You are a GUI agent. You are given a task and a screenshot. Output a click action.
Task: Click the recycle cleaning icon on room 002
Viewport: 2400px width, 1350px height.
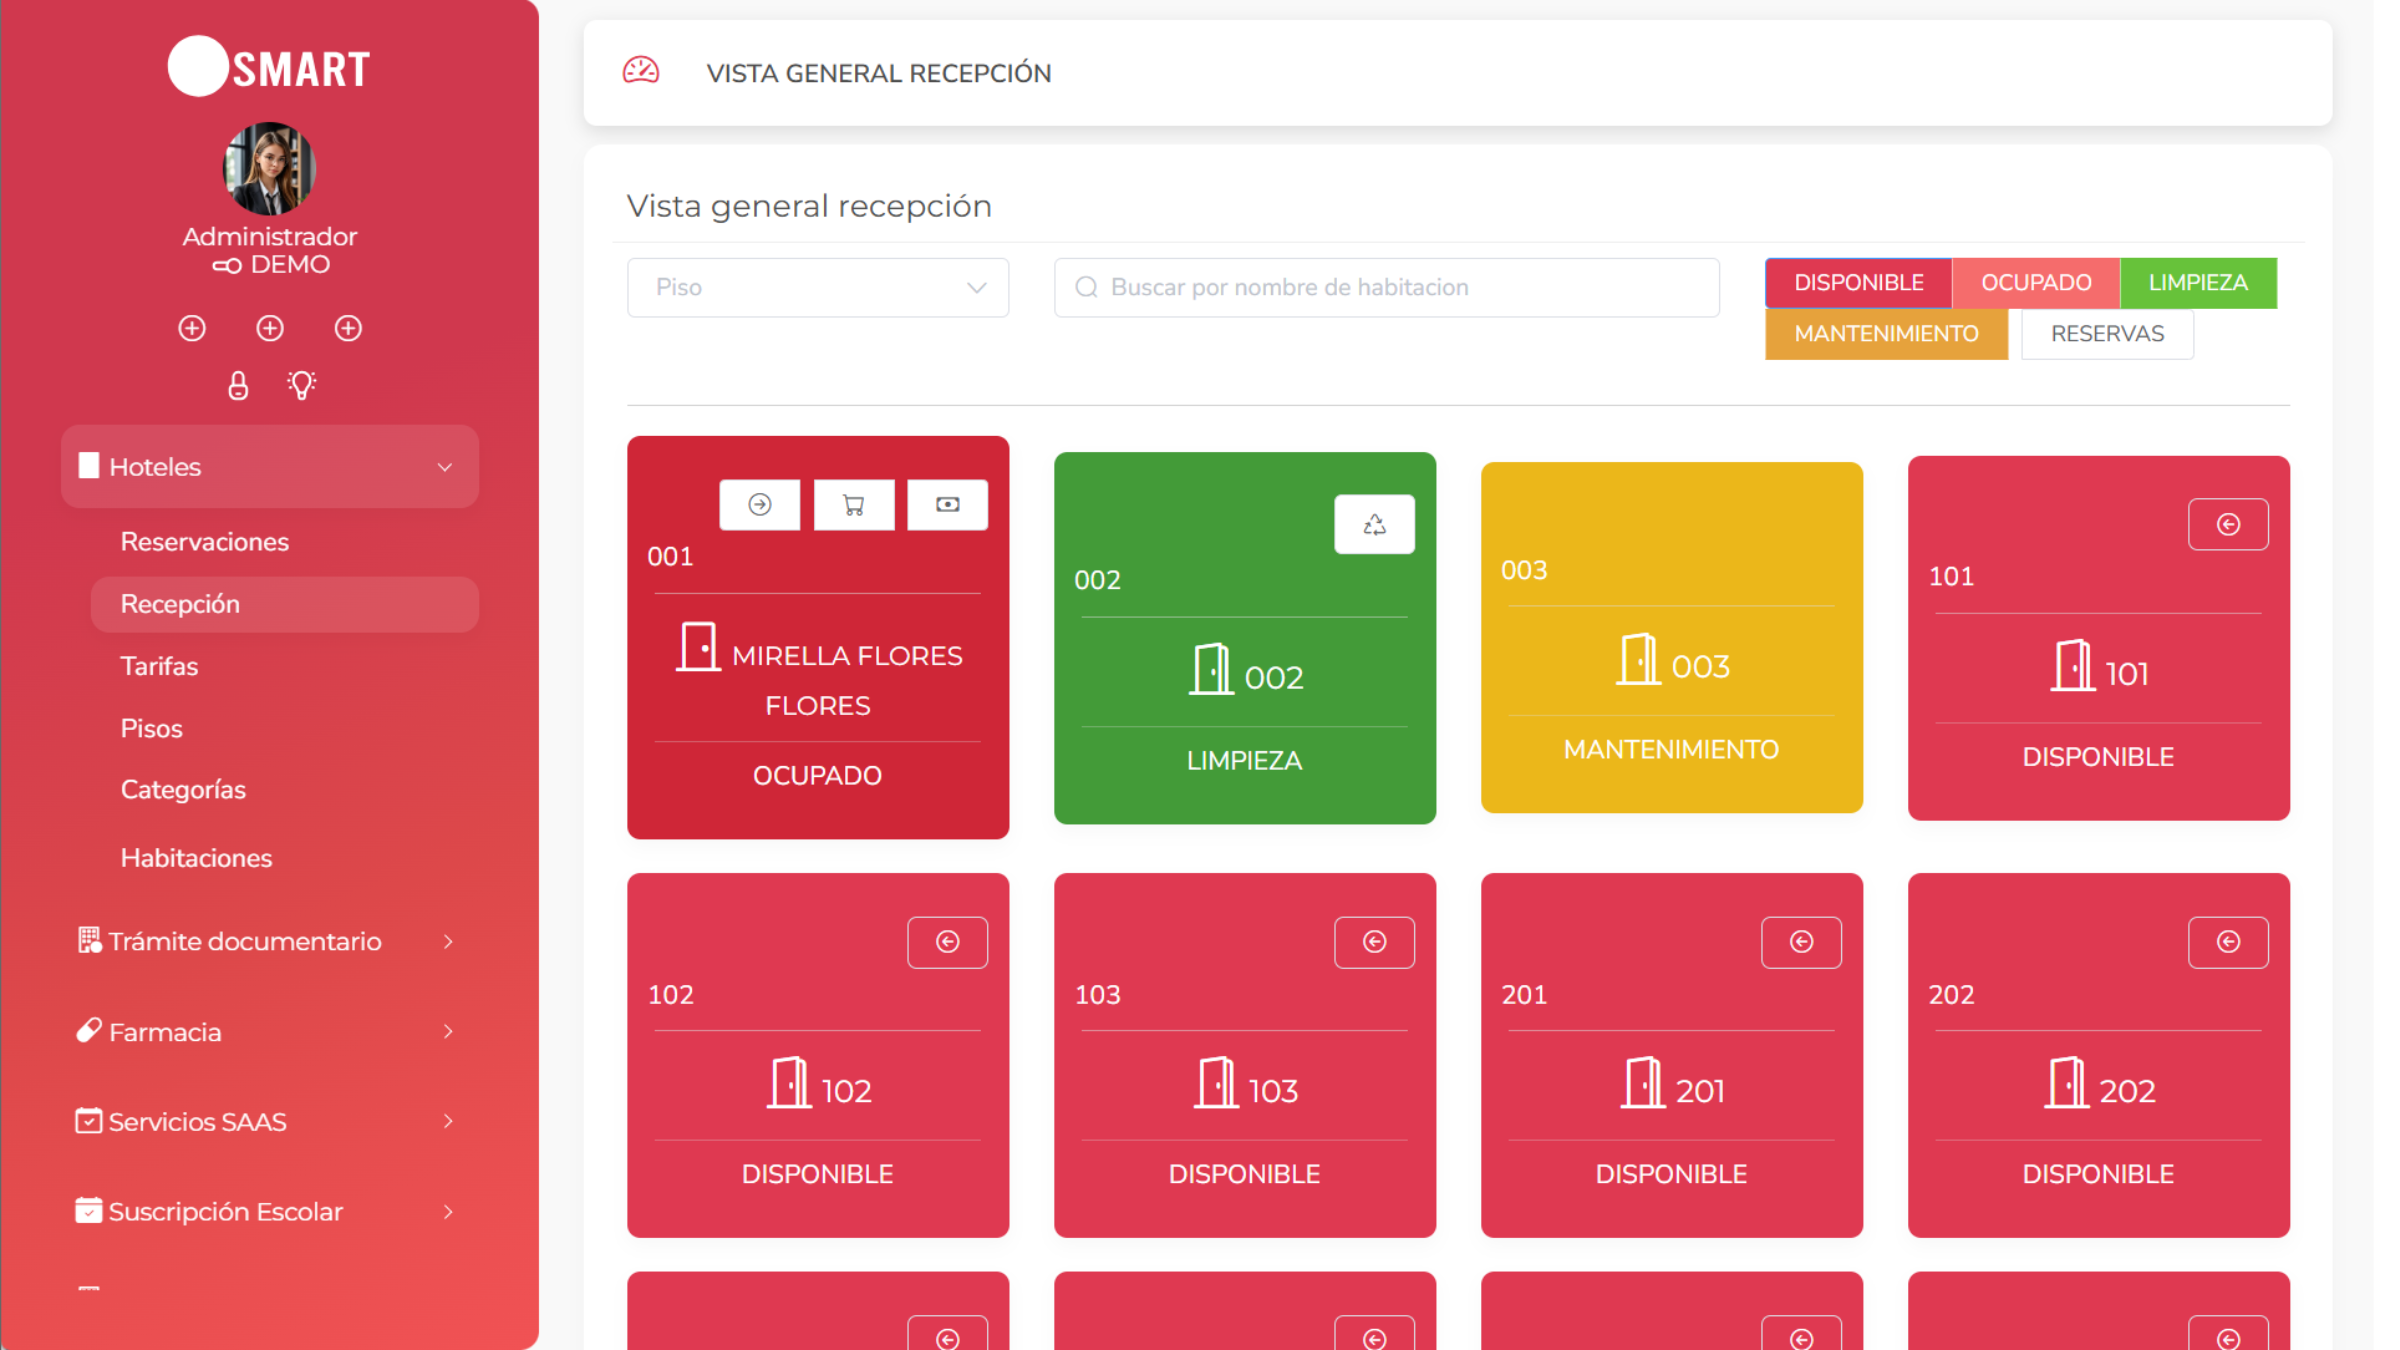pos(1374,524)
